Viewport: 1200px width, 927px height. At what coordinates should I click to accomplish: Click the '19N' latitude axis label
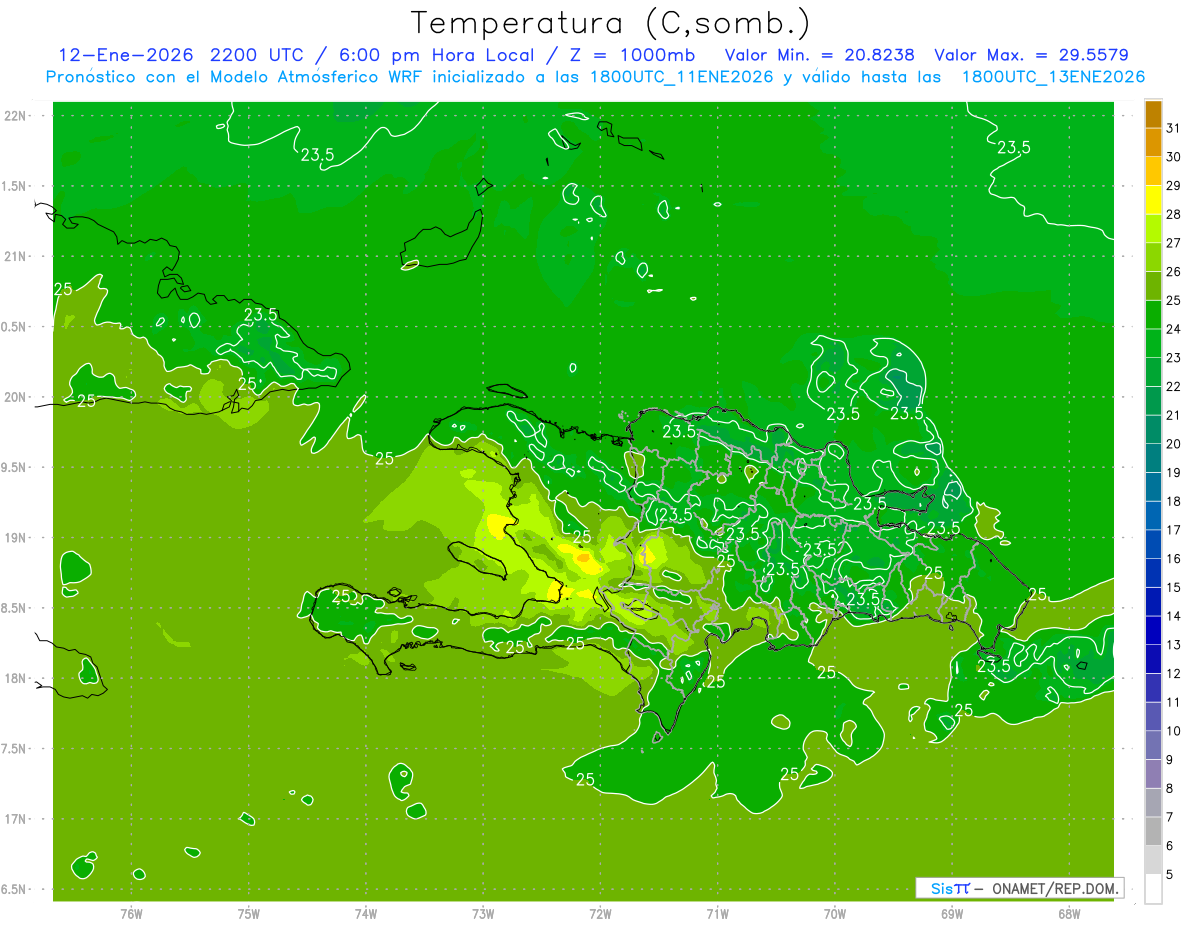(16, 538)
